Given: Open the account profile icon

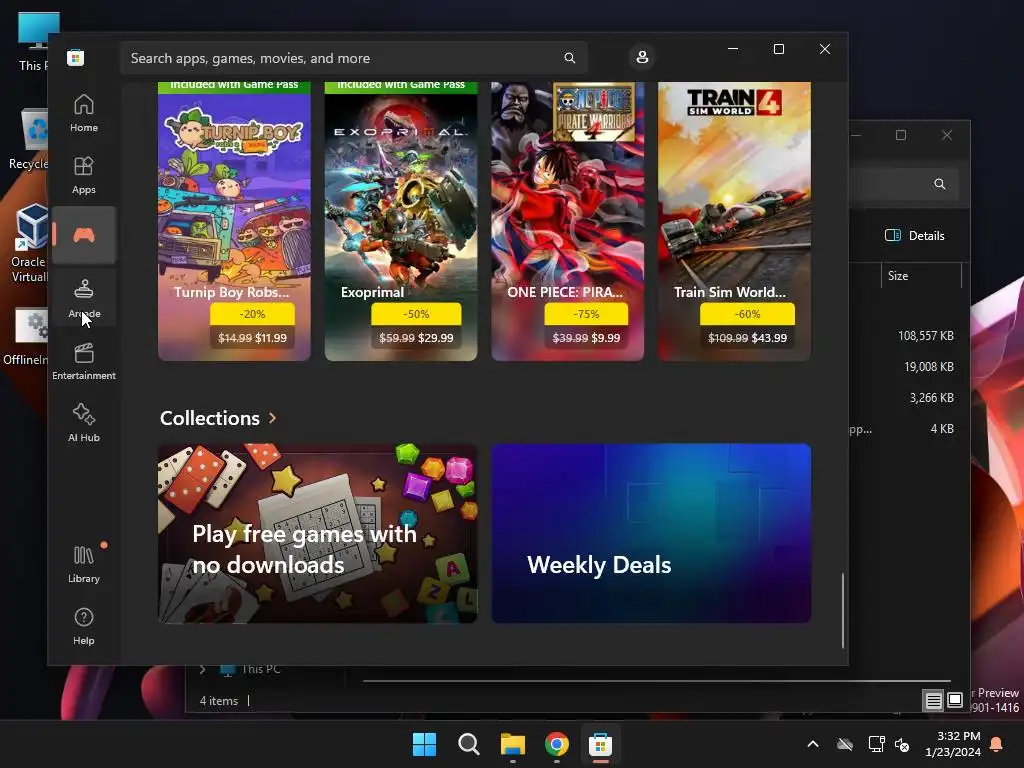Looking at the screenshot, I should coord(642,57).
